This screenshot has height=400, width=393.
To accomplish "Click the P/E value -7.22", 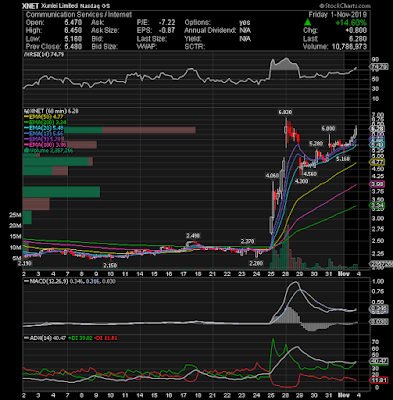I will pyautogui.click(x=167, y=23).
